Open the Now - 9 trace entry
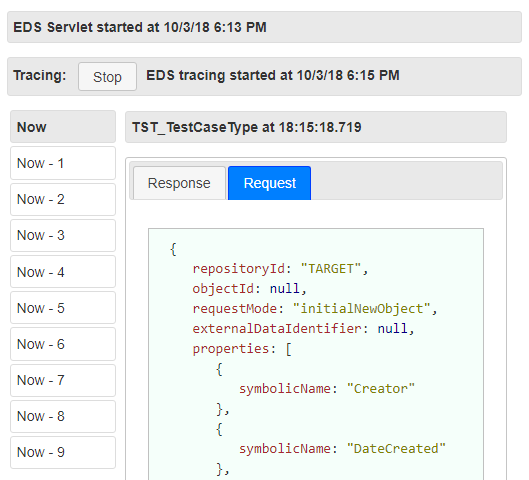 pyautogui.click(x=63, y=453)
